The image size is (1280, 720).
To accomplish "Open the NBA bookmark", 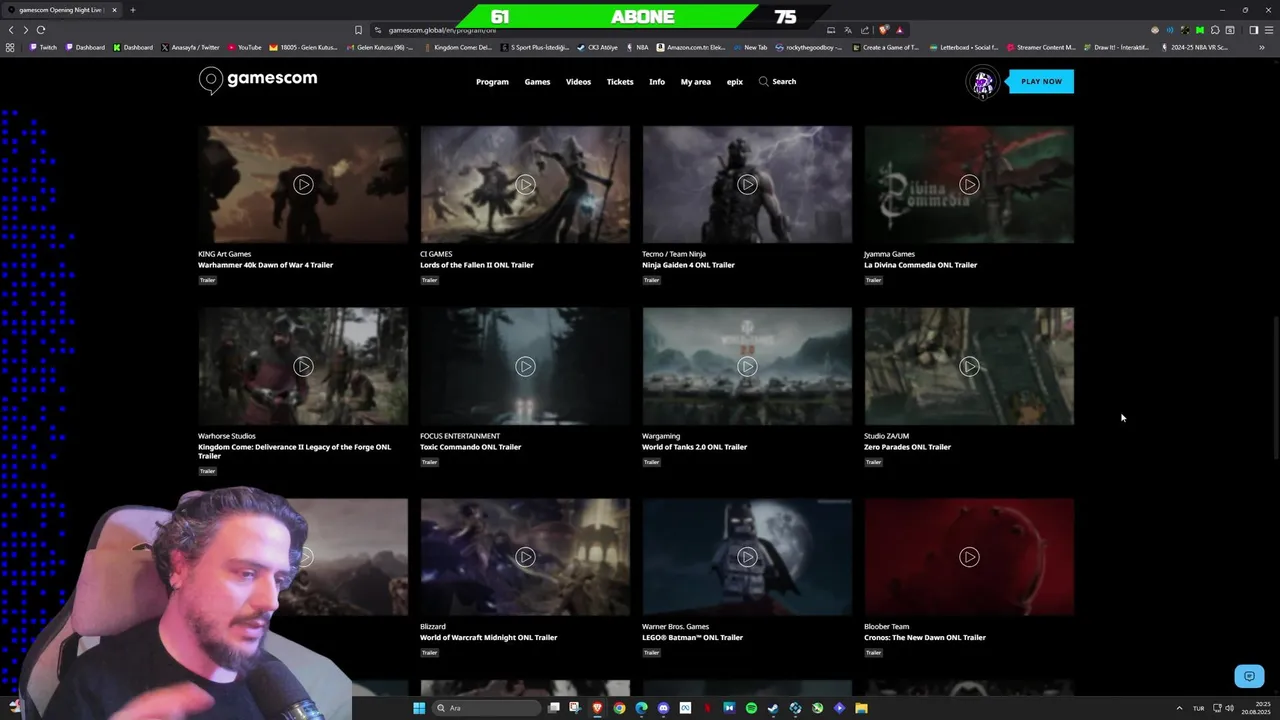I will click(637, 47).
